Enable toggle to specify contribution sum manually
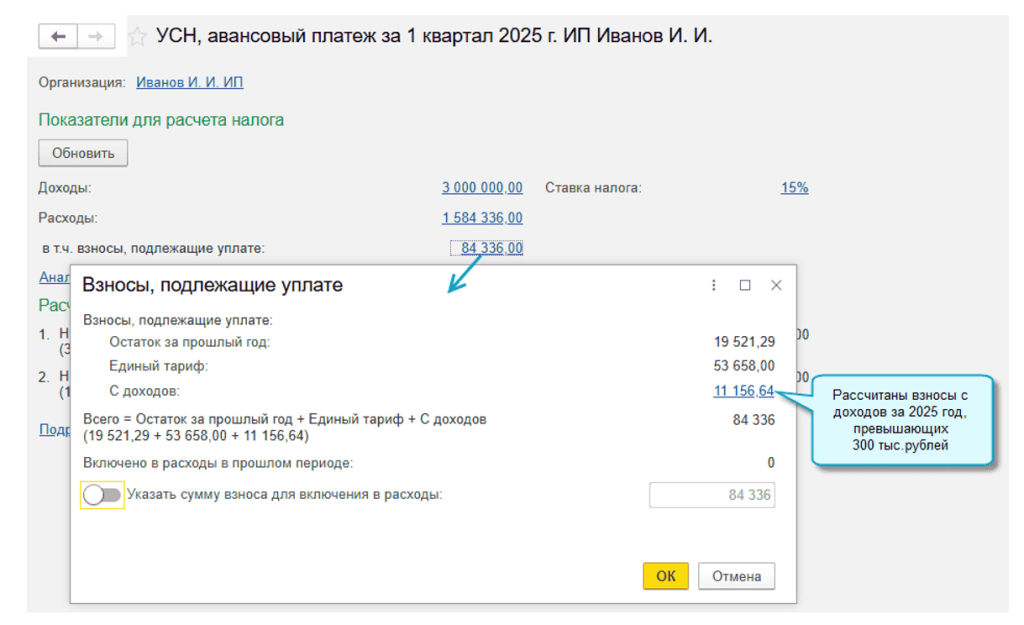Image resolution: width=1024 pixels, height=625 pixels. point(102,494)
